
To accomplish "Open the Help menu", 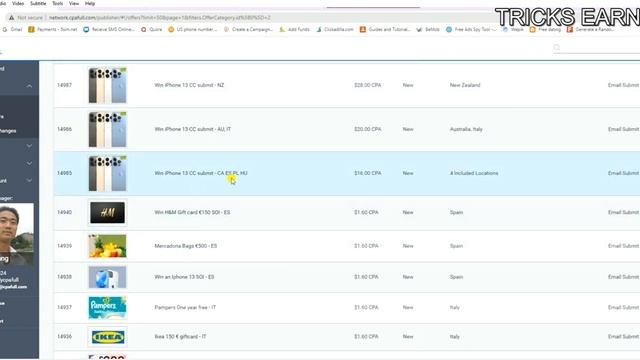I will click(x=90, y=3).
